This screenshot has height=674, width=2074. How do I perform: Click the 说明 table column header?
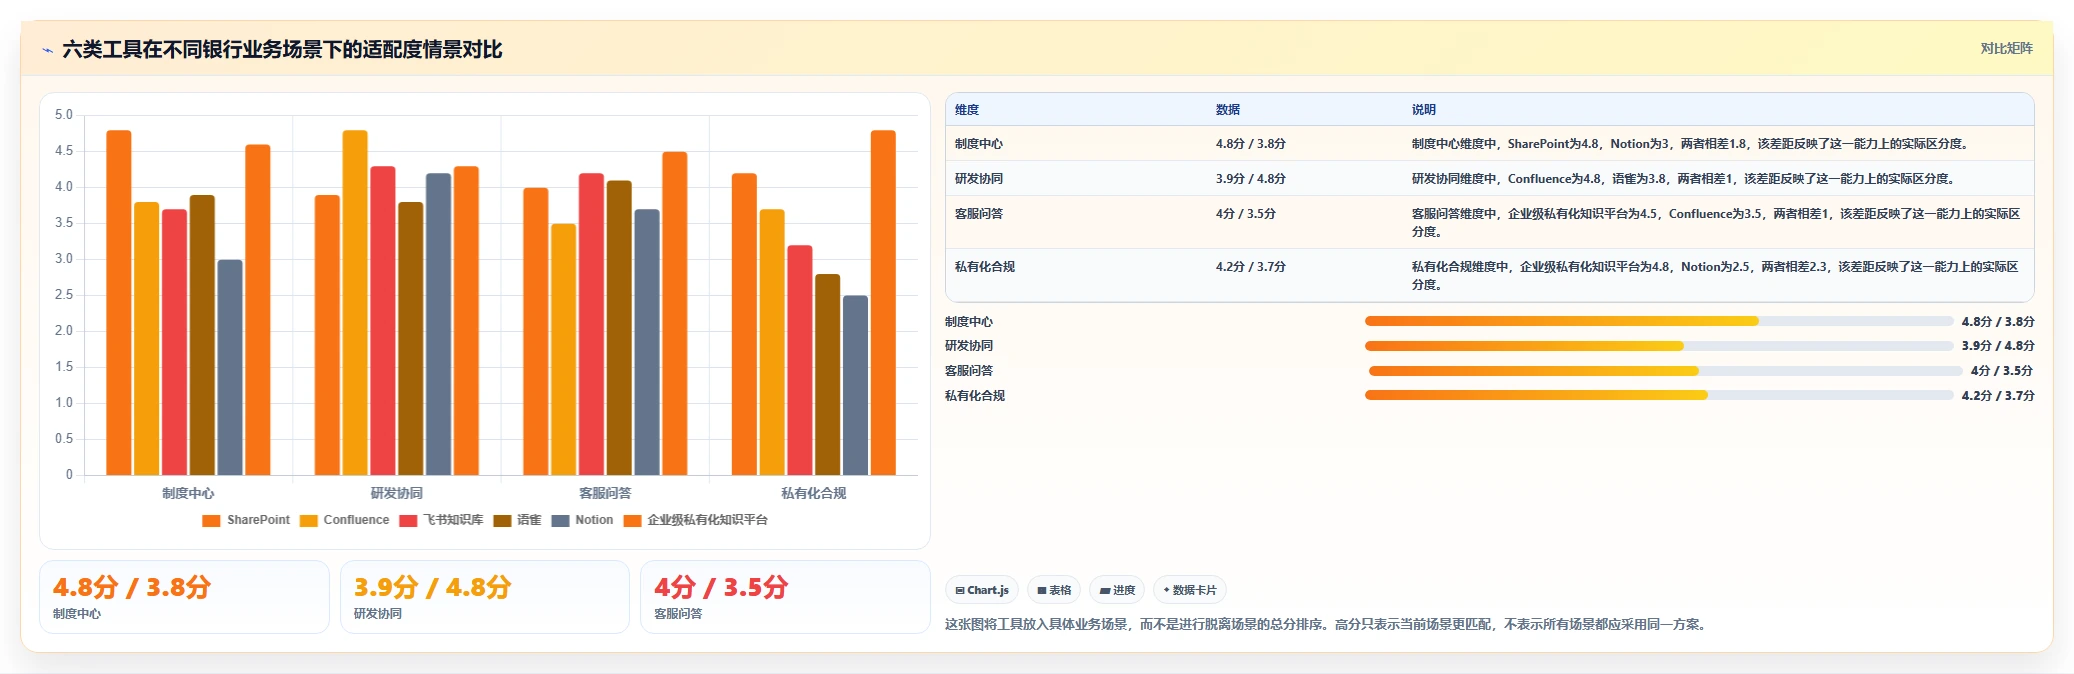(x=1424, y=110)
